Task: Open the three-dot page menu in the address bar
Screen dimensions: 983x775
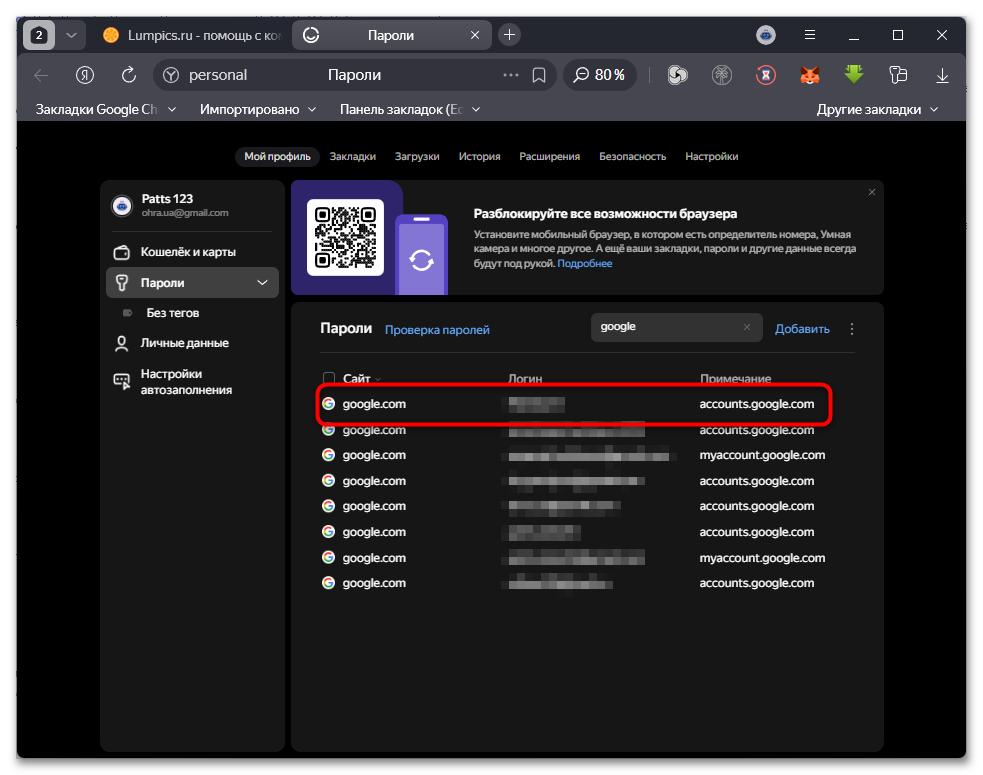Action: [511, 75]
